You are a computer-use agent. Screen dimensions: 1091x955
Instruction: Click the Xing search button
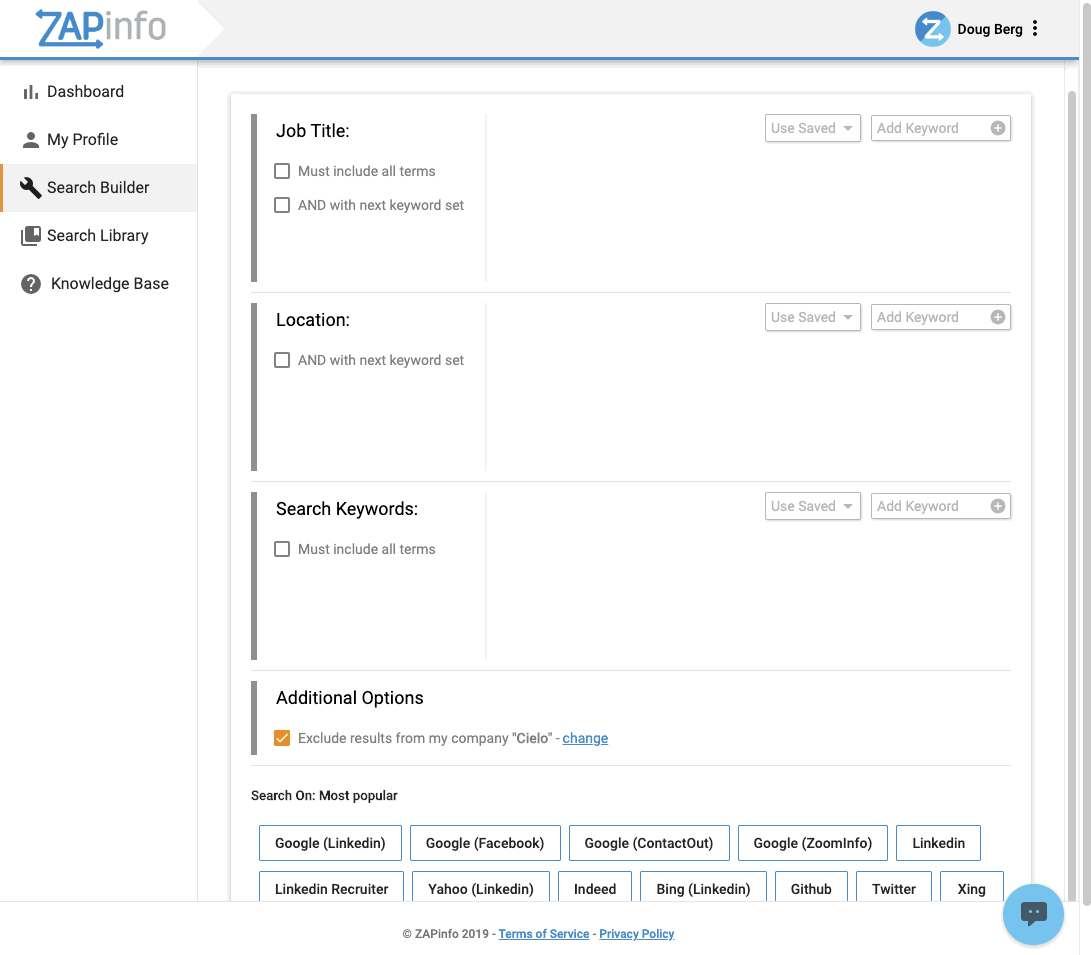(971, 888)
